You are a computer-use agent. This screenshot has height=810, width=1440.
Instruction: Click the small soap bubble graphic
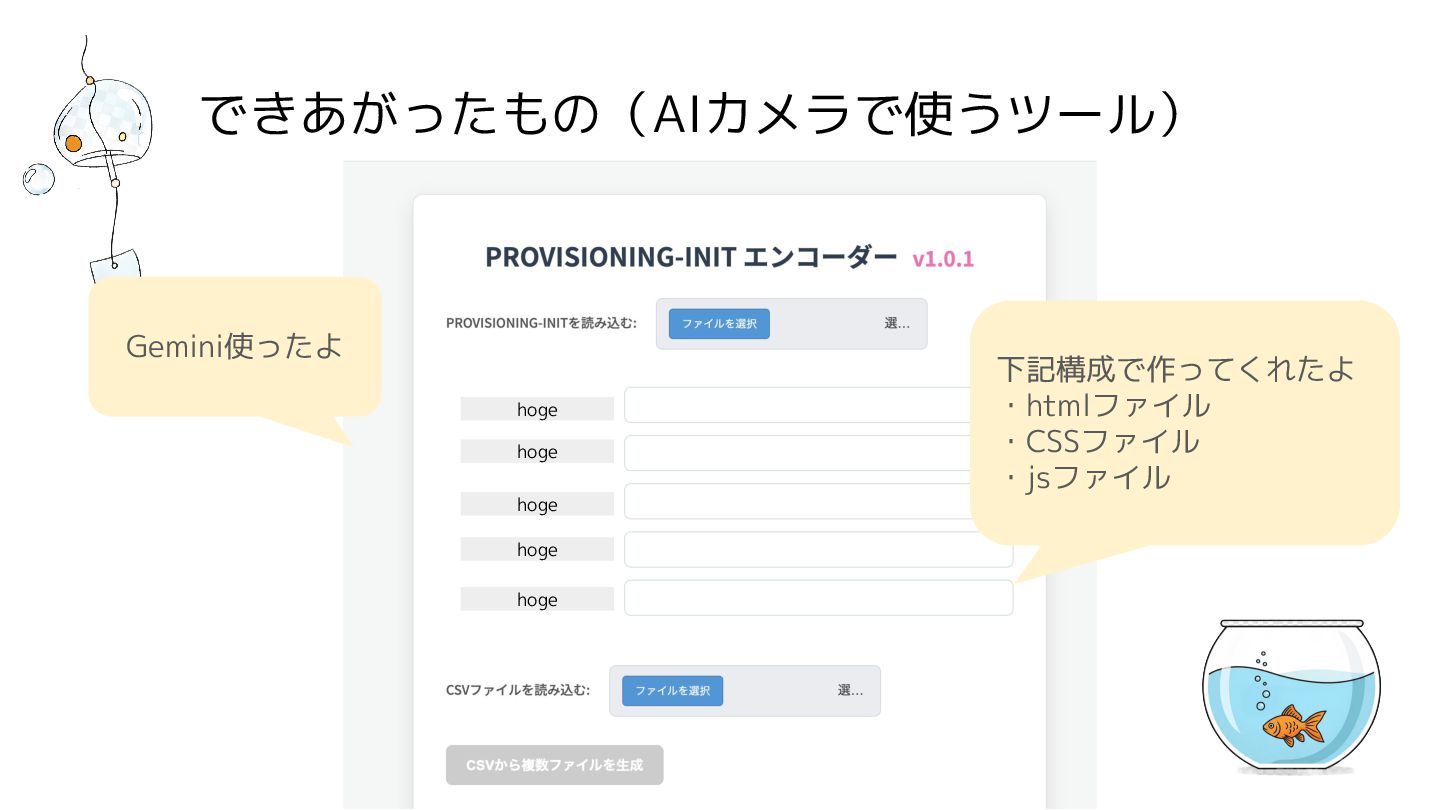39,179
